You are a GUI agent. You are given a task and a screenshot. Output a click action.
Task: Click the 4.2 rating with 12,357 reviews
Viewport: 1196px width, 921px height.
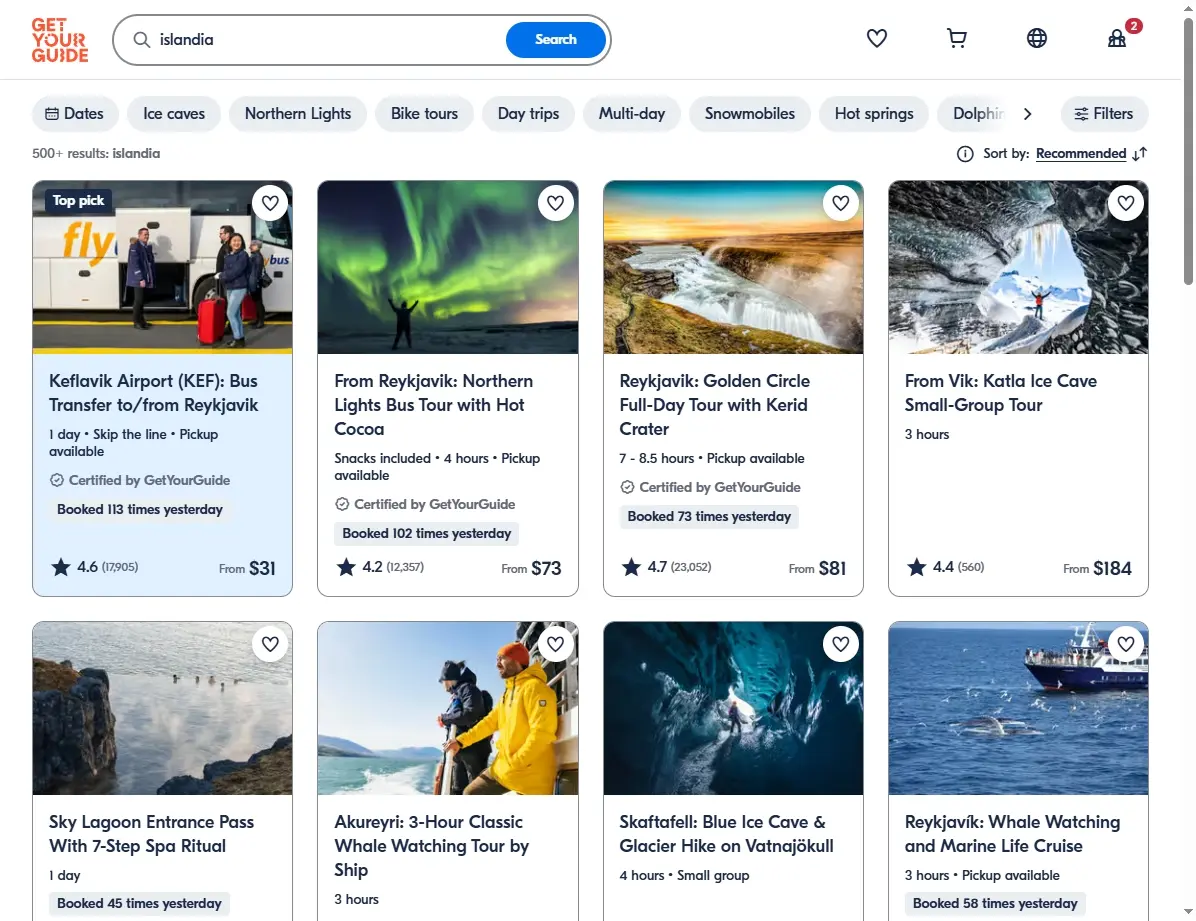tap(380, 567)
